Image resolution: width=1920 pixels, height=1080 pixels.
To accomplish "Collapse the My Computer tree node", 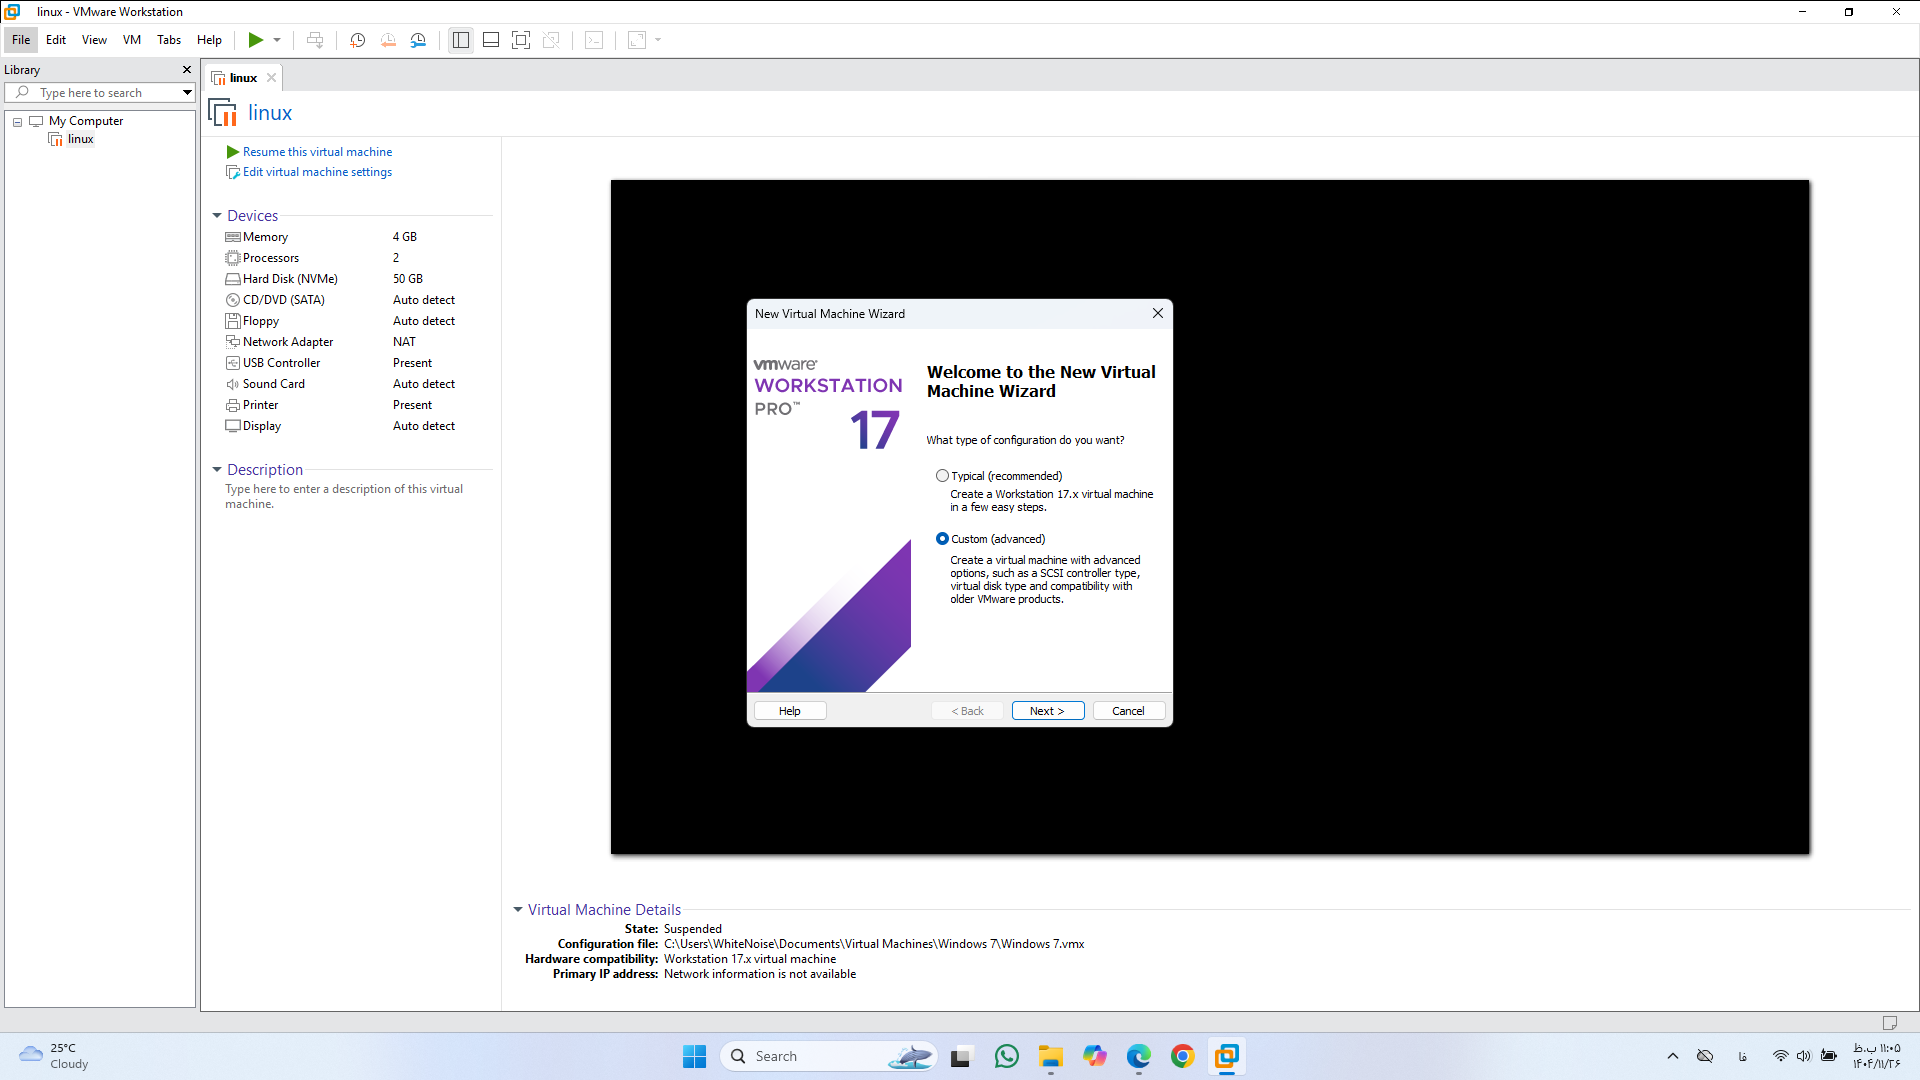I will click(x=17, y=122).
